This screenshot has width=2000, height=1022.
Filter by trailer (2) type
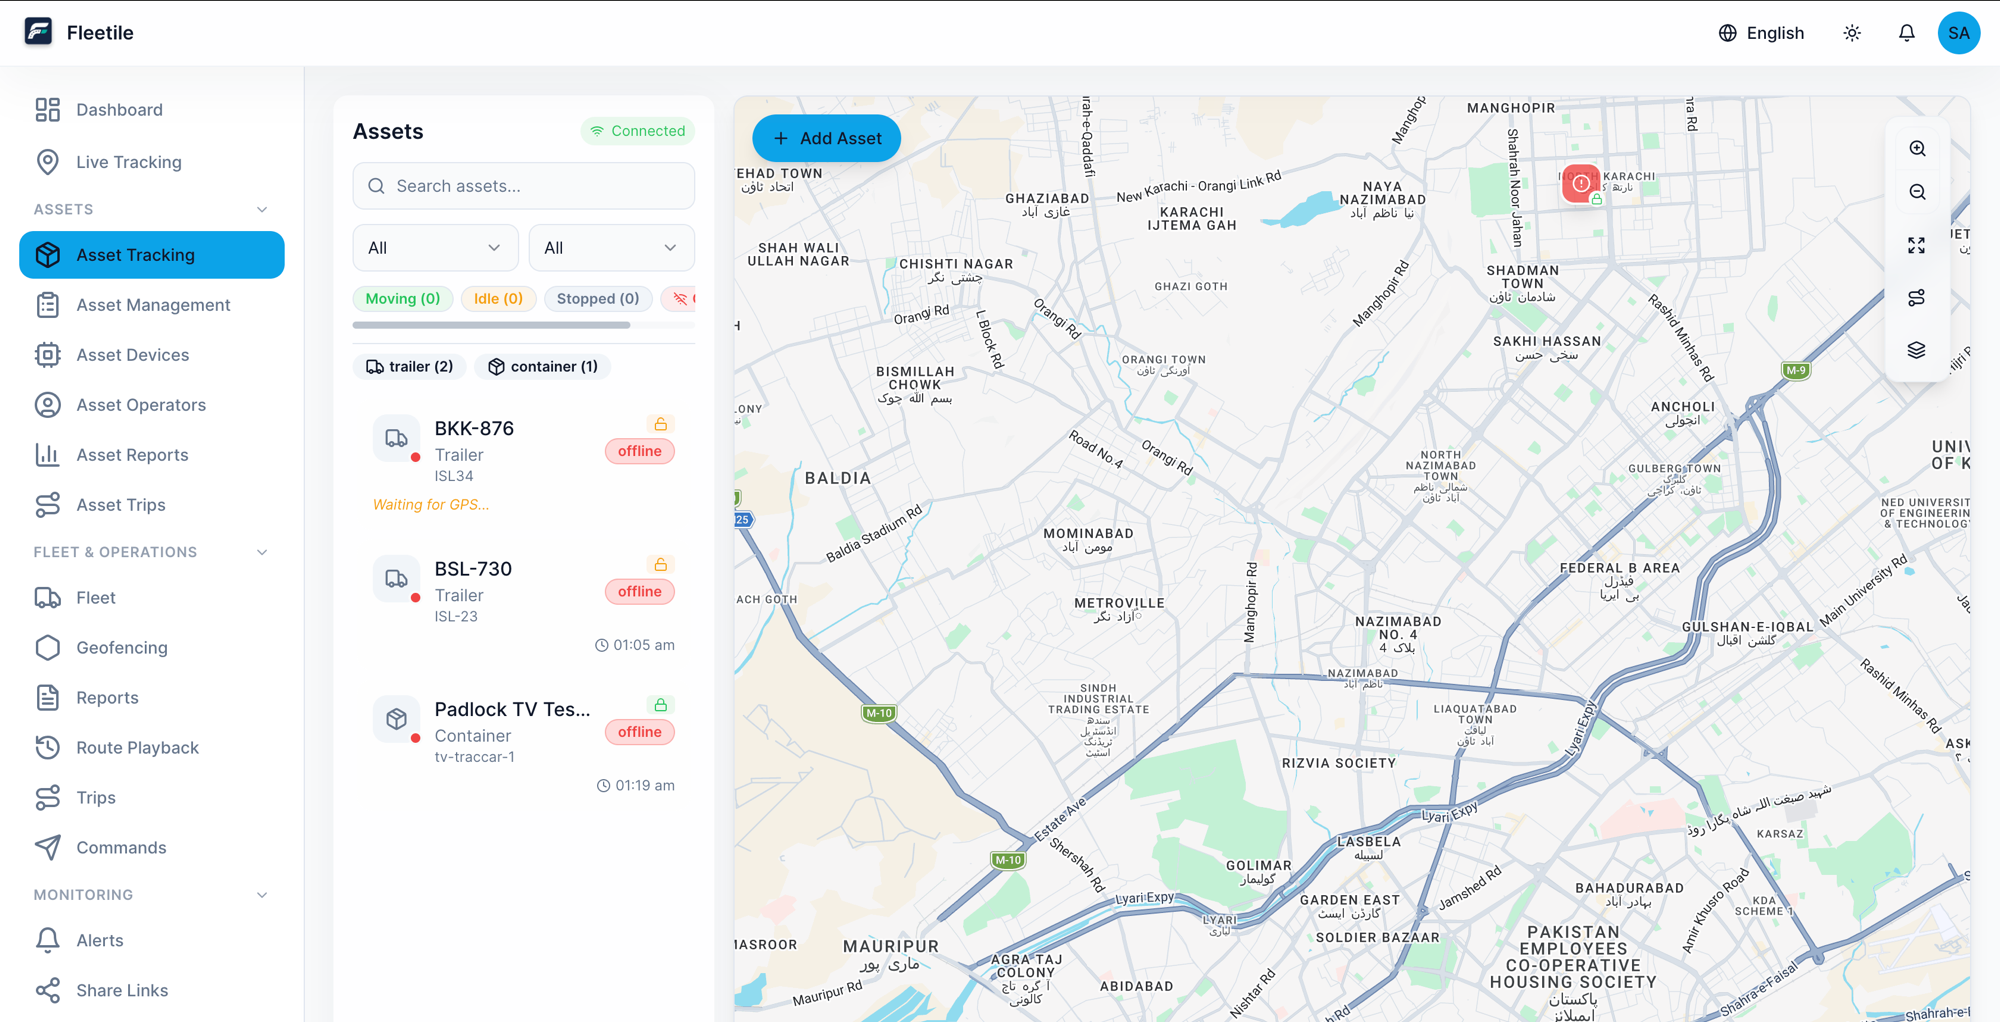click(409, 367)
